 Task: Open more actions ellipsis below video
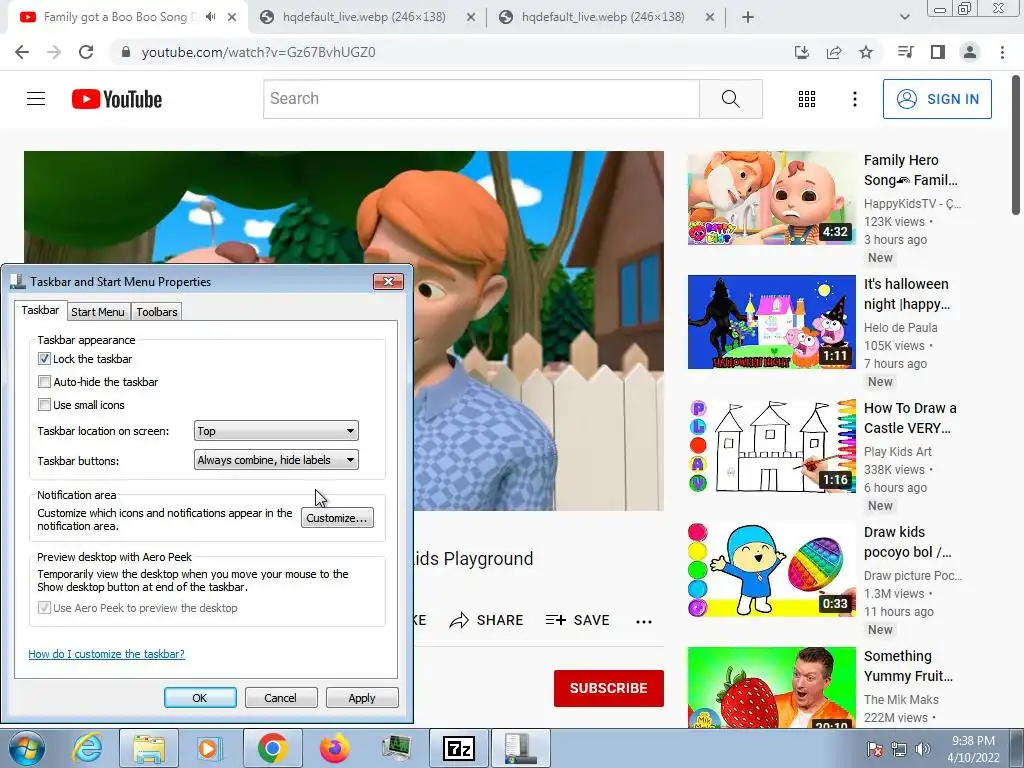pos(644,621)
